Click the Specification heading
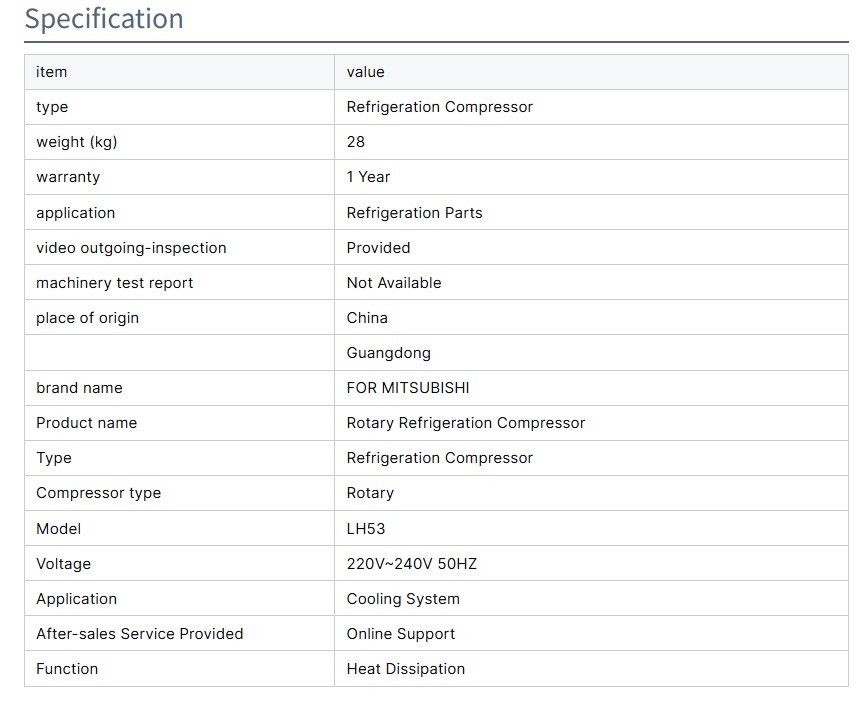Image resolution: width=866 pixels, height=704 pixels. [104, 19]
